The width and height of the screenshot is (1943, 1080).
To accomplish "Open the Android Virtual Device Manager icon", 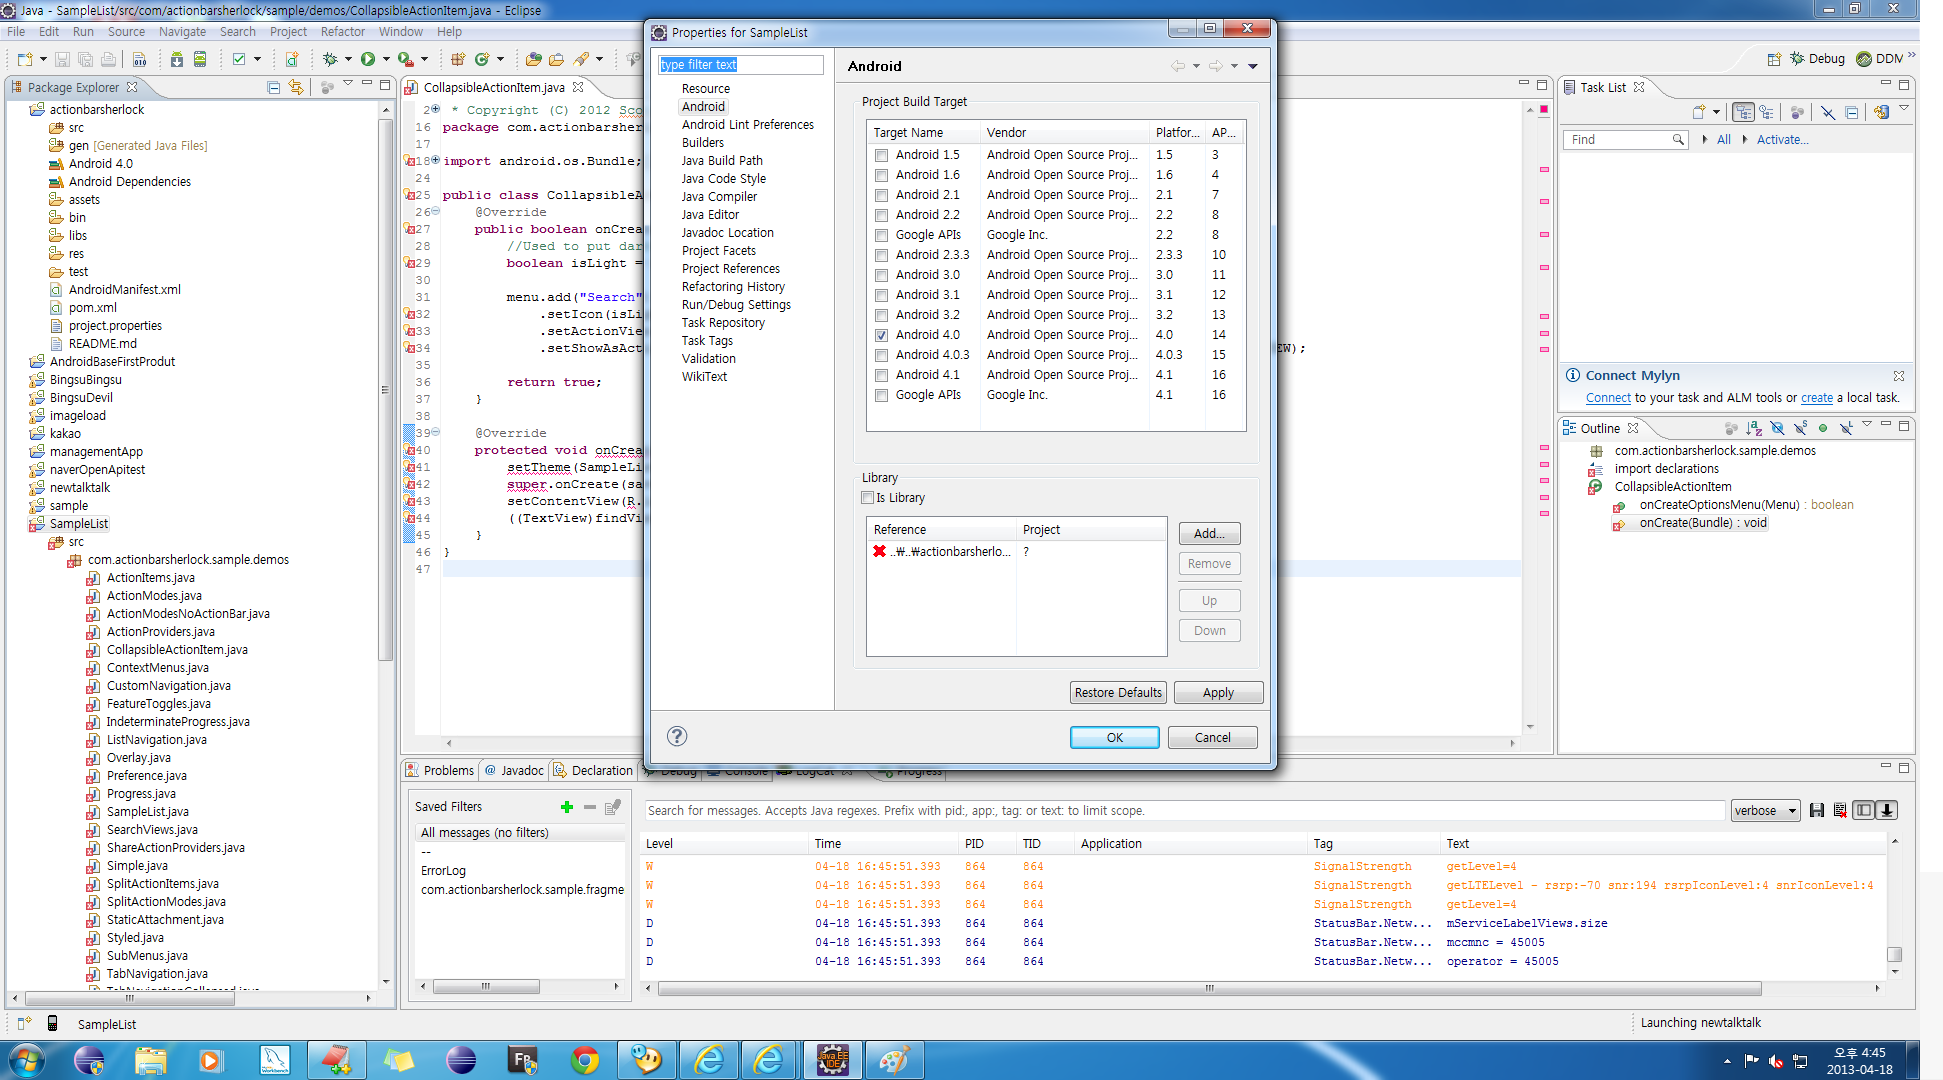I will (200, 59).
